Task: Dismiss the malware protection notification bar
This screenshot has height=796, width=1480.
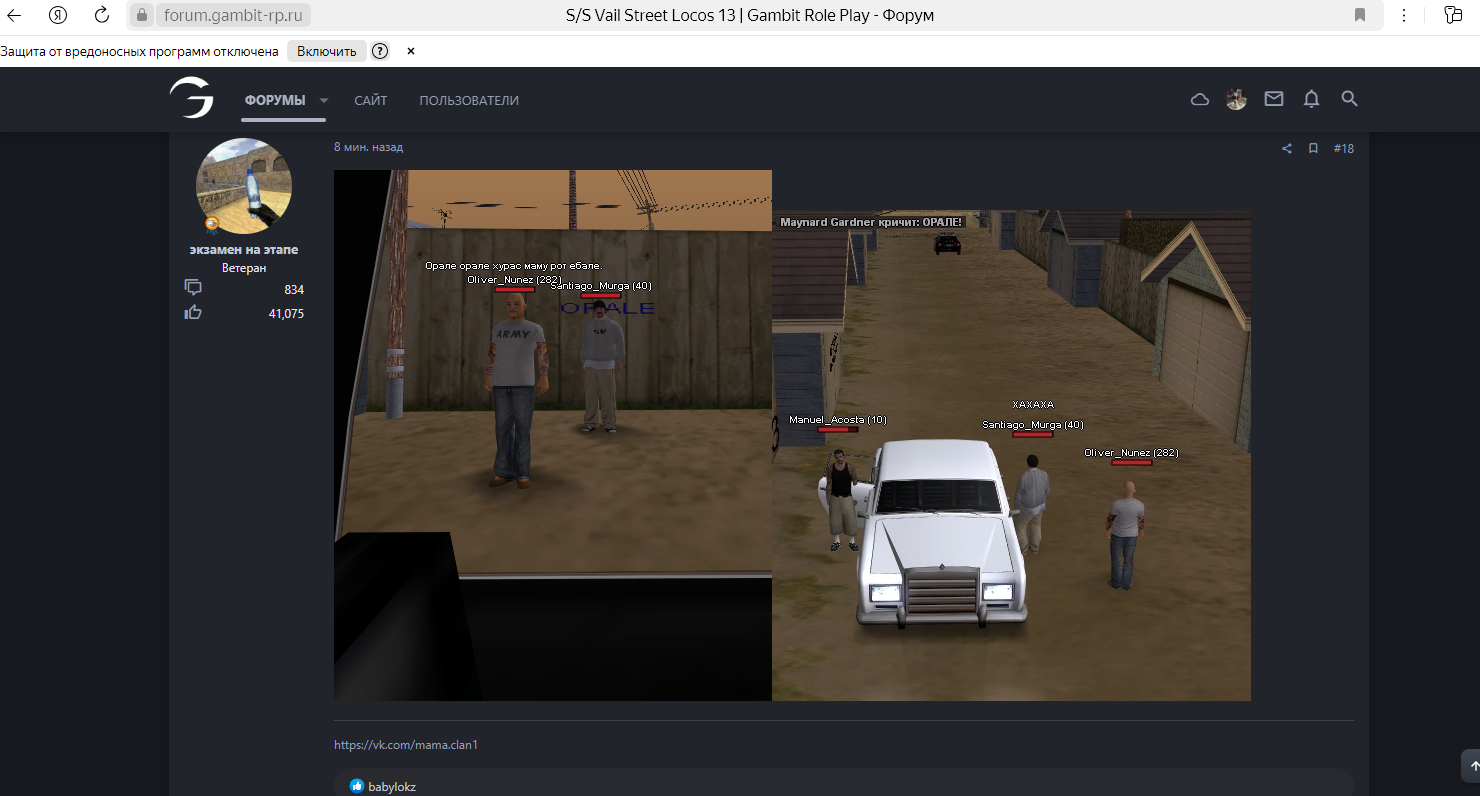Action: tap(410, 51)
